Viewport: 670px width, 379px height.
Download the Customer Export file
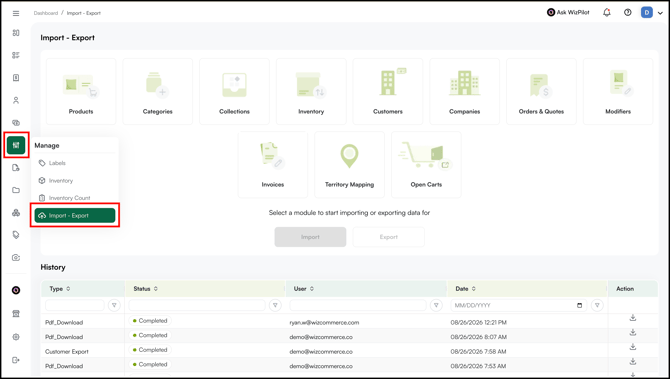point(633,347)
